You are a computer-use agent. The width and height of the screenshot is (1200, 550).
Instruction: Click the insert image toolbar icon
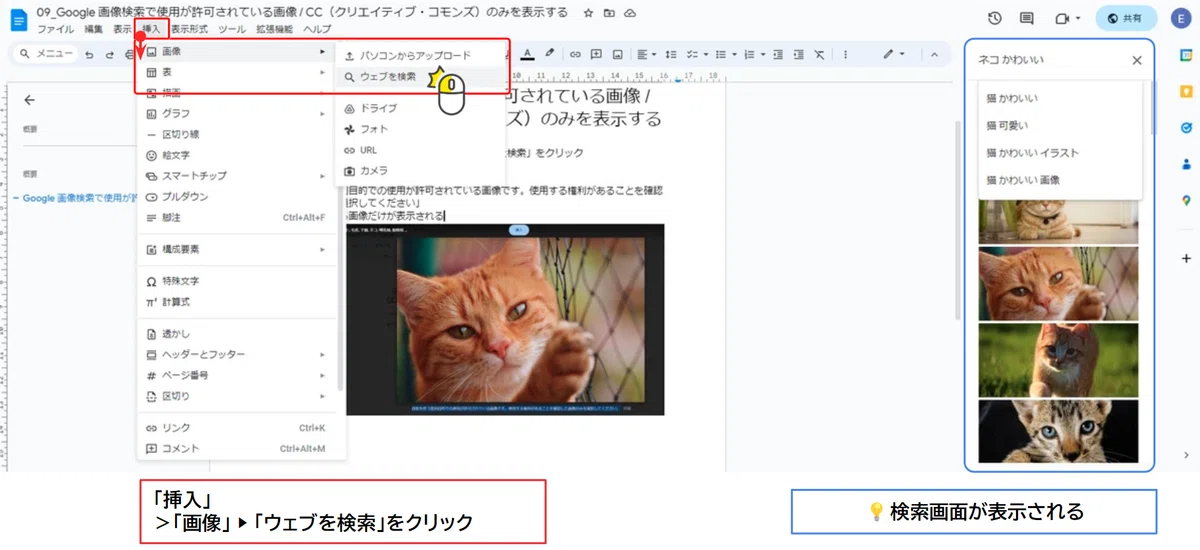[617, 54]
